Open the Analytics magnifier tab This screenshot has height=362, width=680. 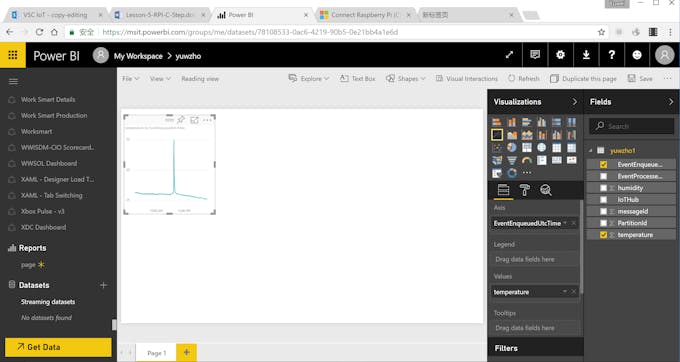click(x=546, y=190)
